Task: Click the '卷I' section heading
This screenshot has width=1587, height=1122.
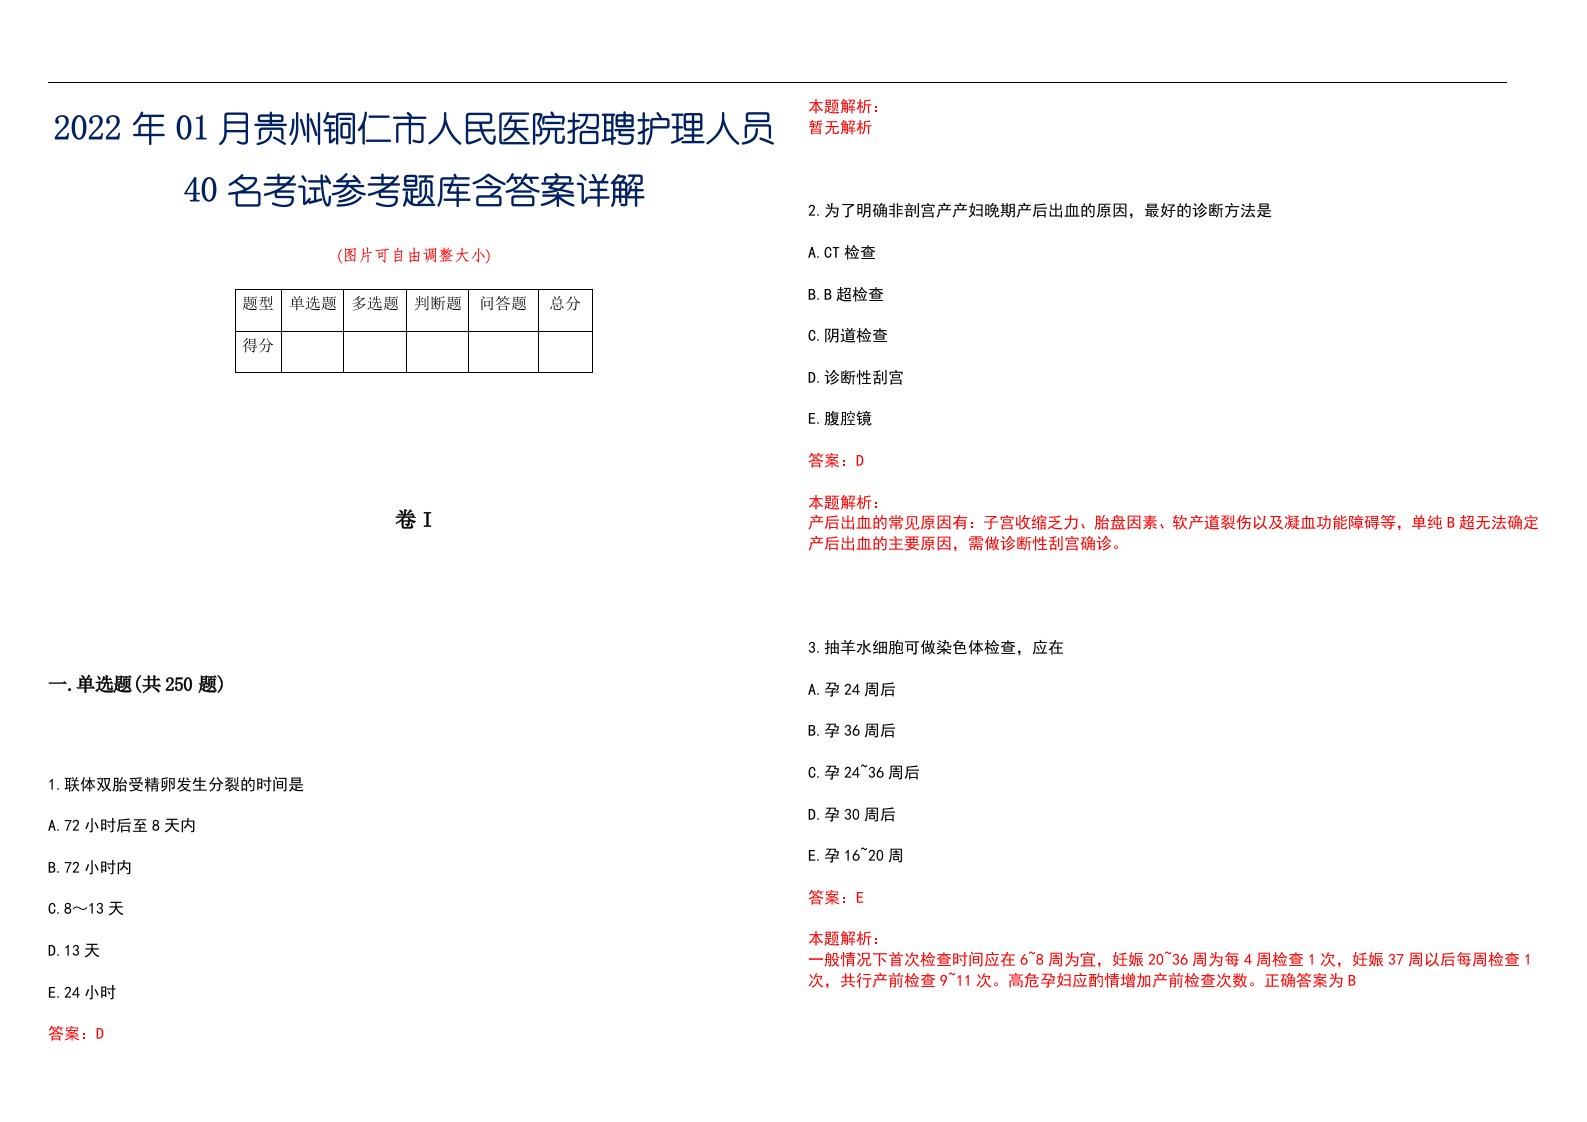Action: 414,520
